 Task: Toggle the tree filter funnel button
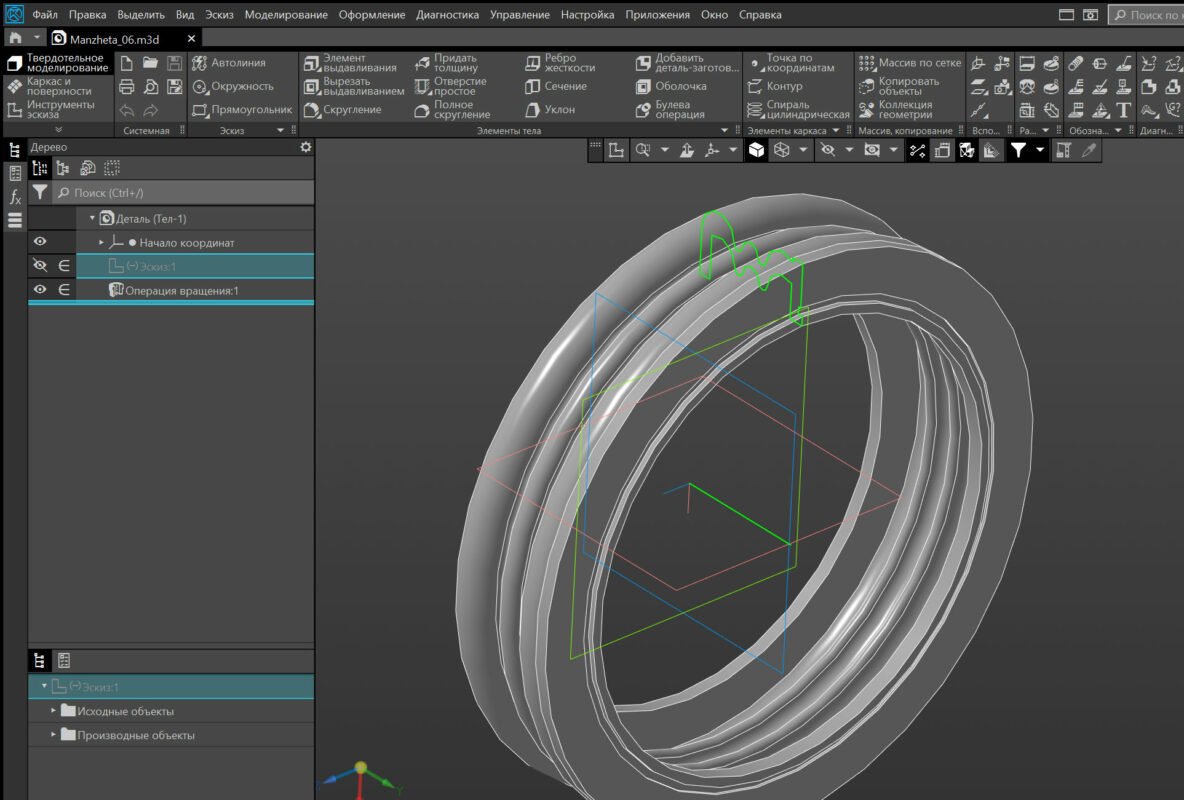(40, 193)
